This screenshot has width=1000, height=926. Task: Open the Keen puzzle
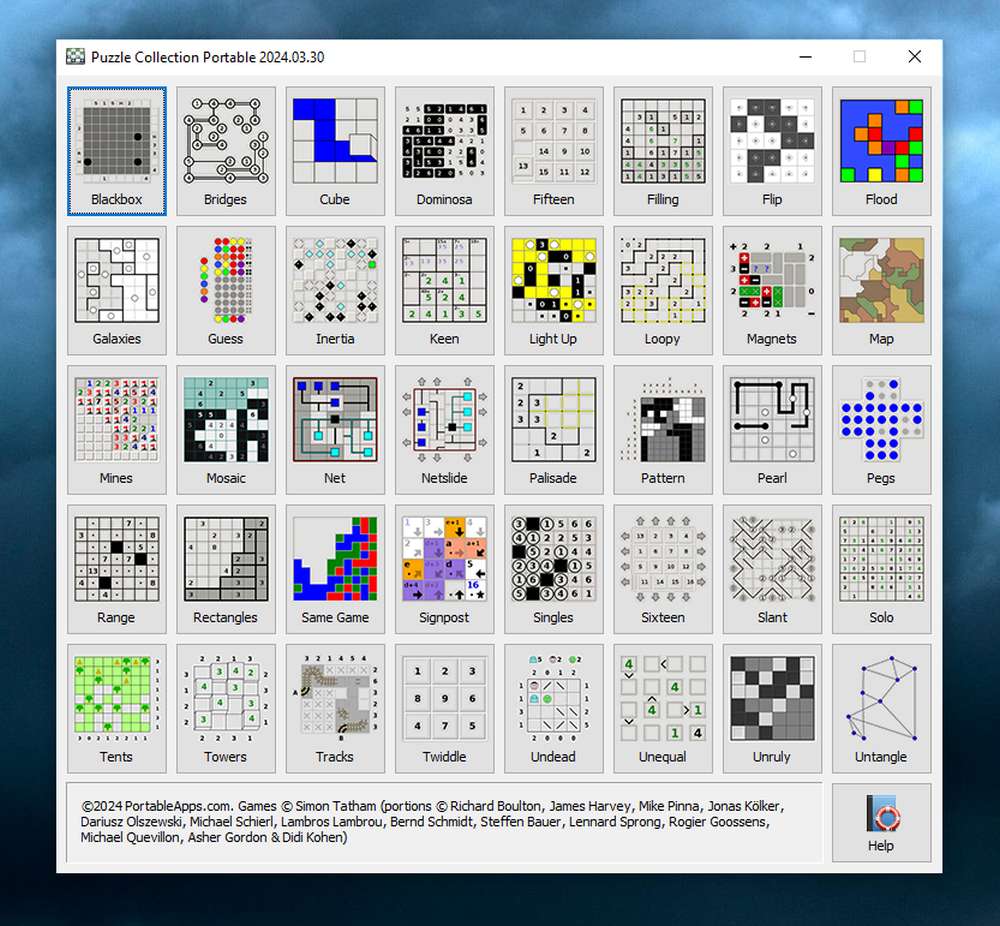click(445, 290)
